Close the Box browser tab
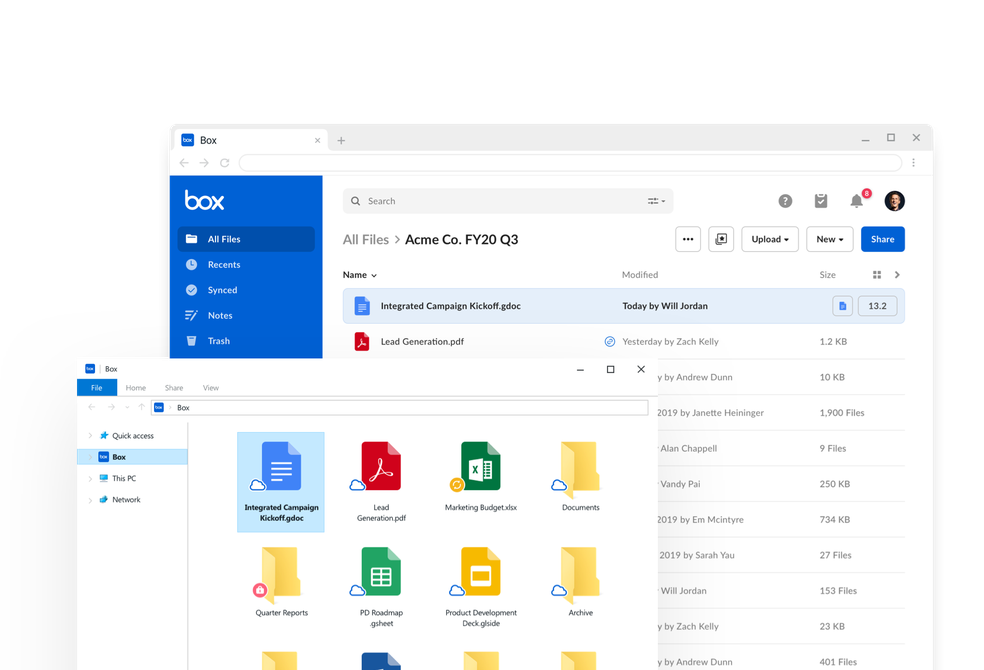984x670 pixels. click(x=318, y=141)
